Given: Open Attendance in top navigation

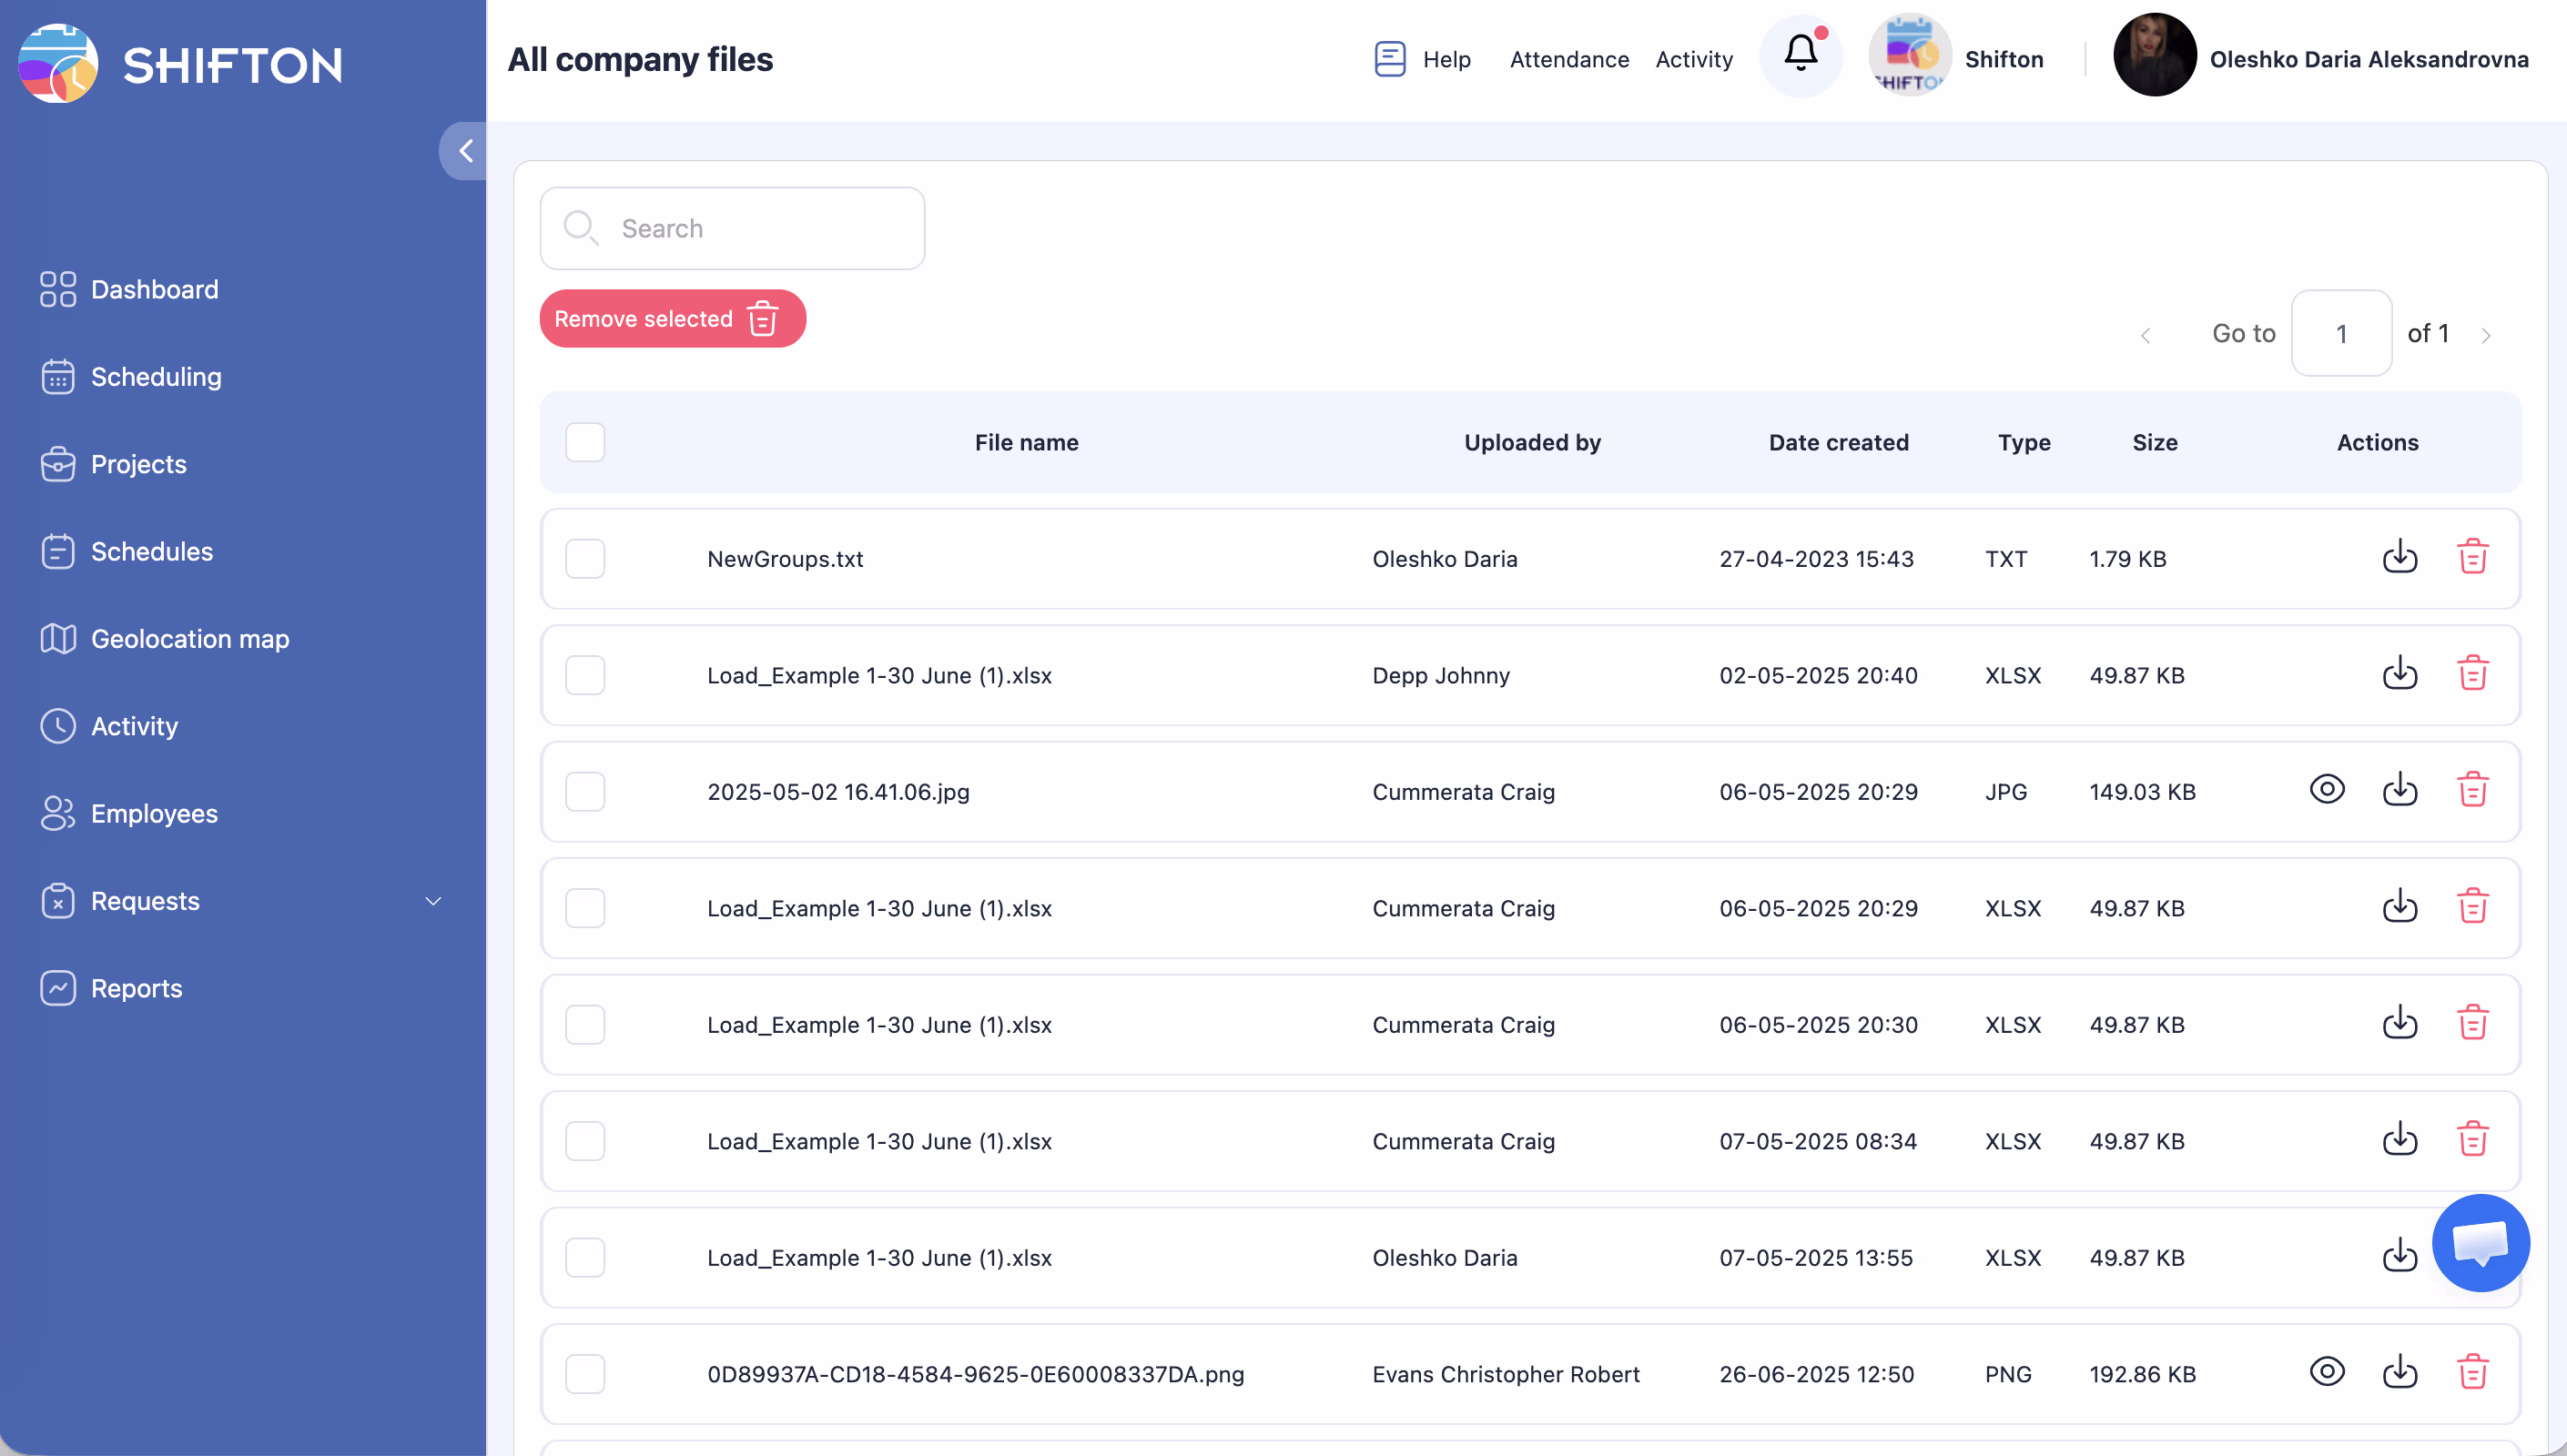Looking at the screenshot, I should tap(1568, 59).
